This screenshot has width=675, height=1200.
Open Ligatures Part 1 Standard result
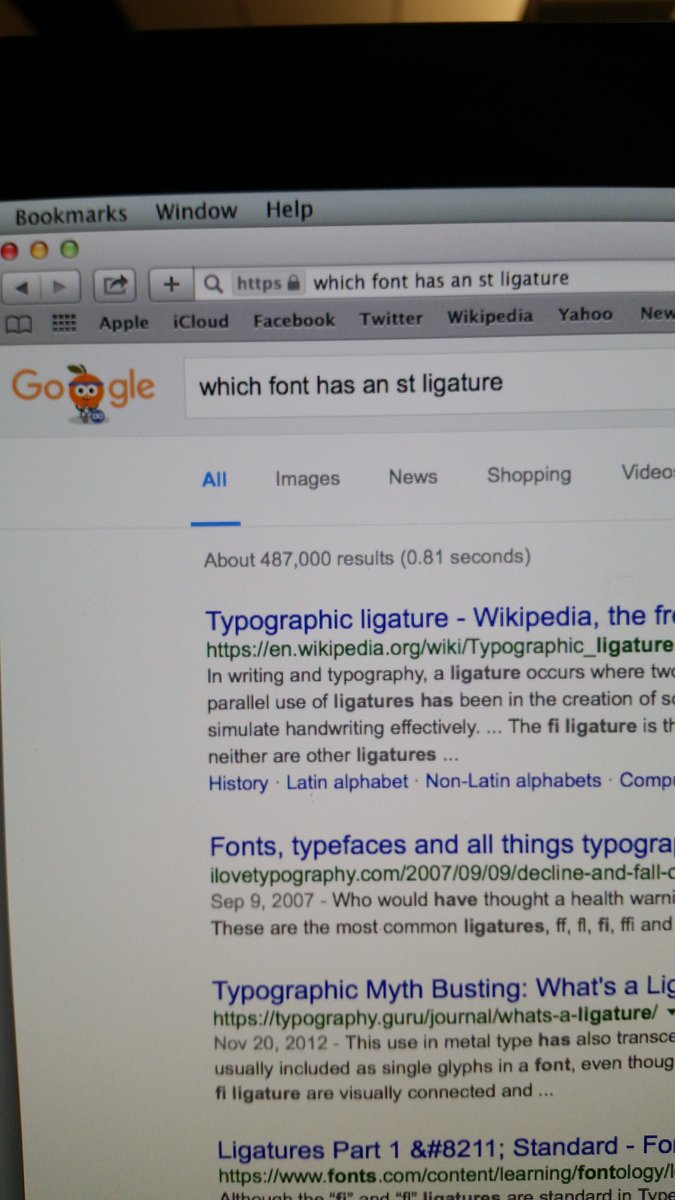tap(446, 1148)
